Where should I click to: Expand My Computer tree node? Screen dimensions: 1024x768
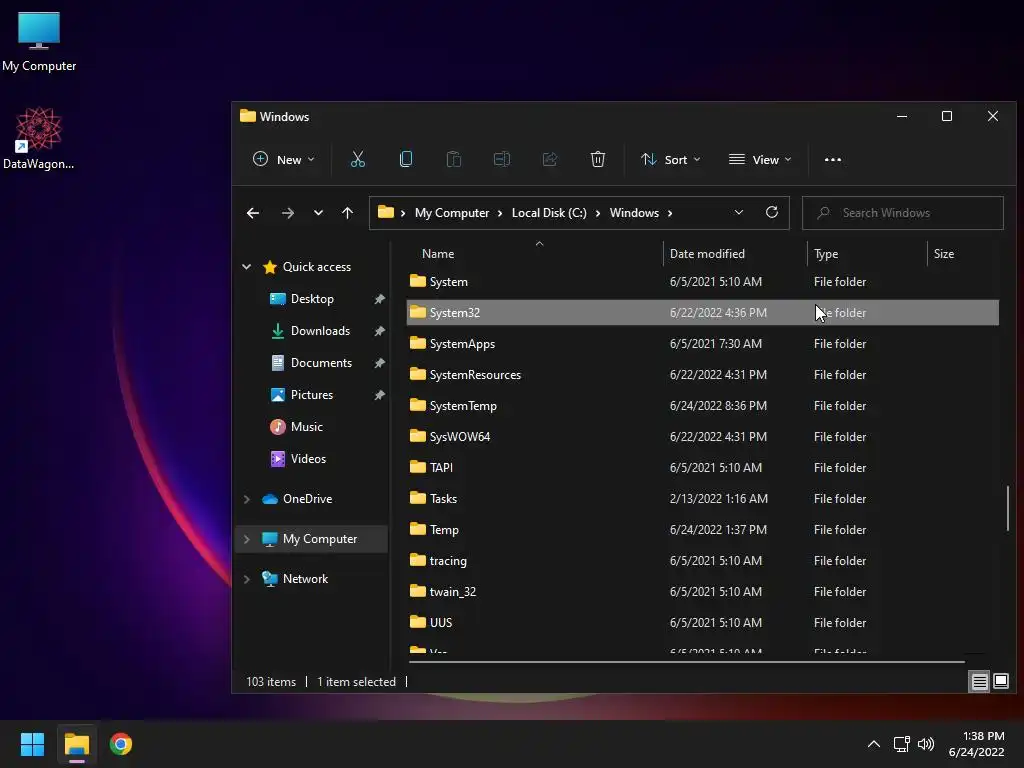(246, 539)
